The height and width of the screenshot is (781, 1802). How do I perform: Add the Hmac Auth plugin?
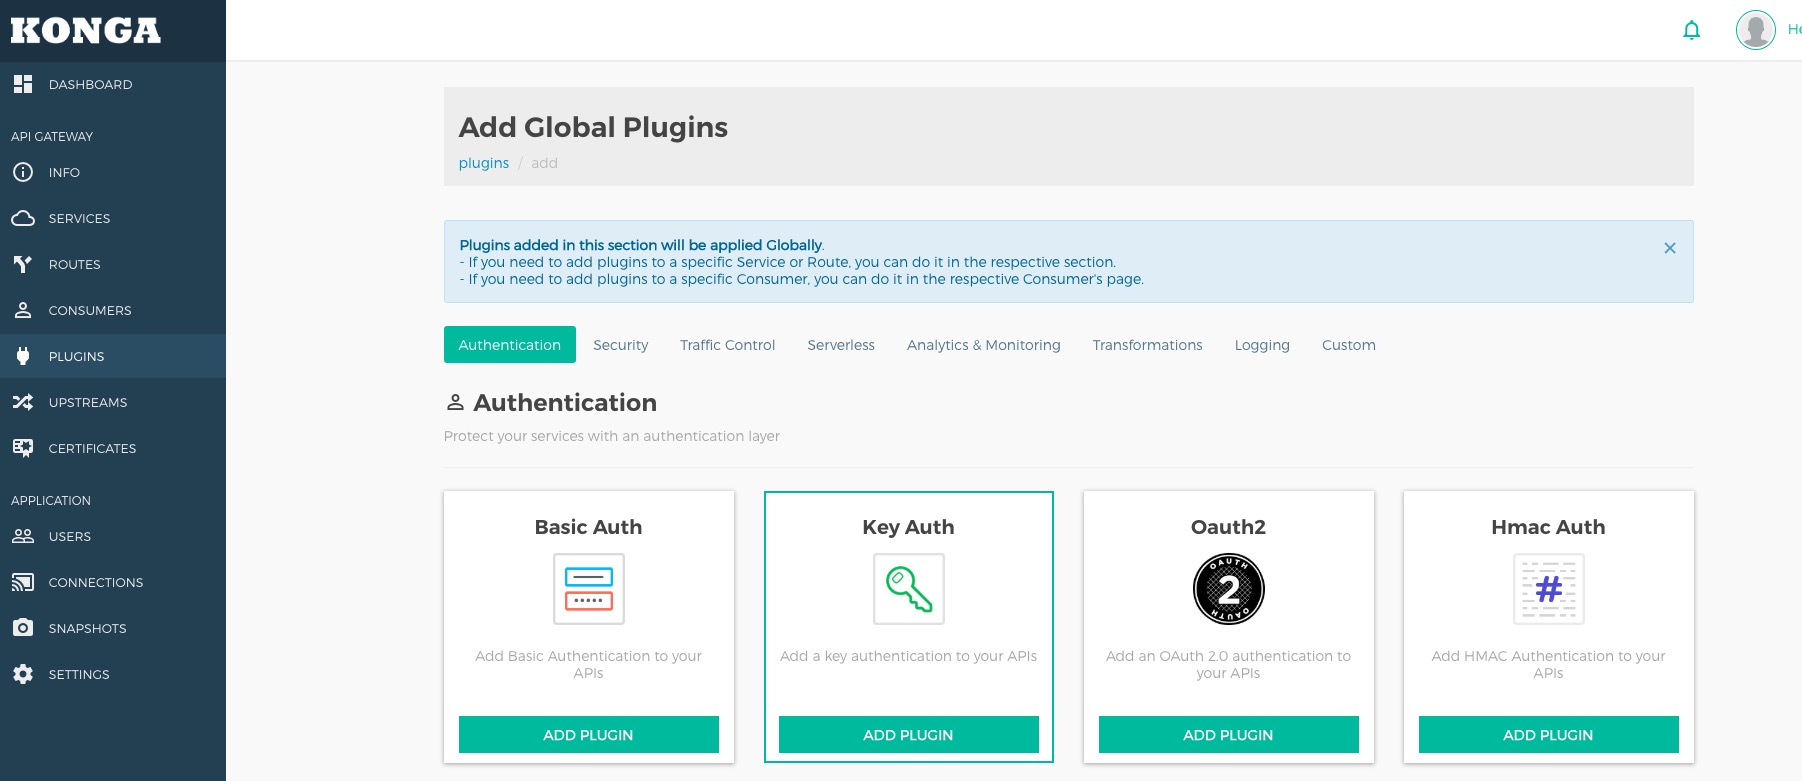click(x=1549, y=735)
